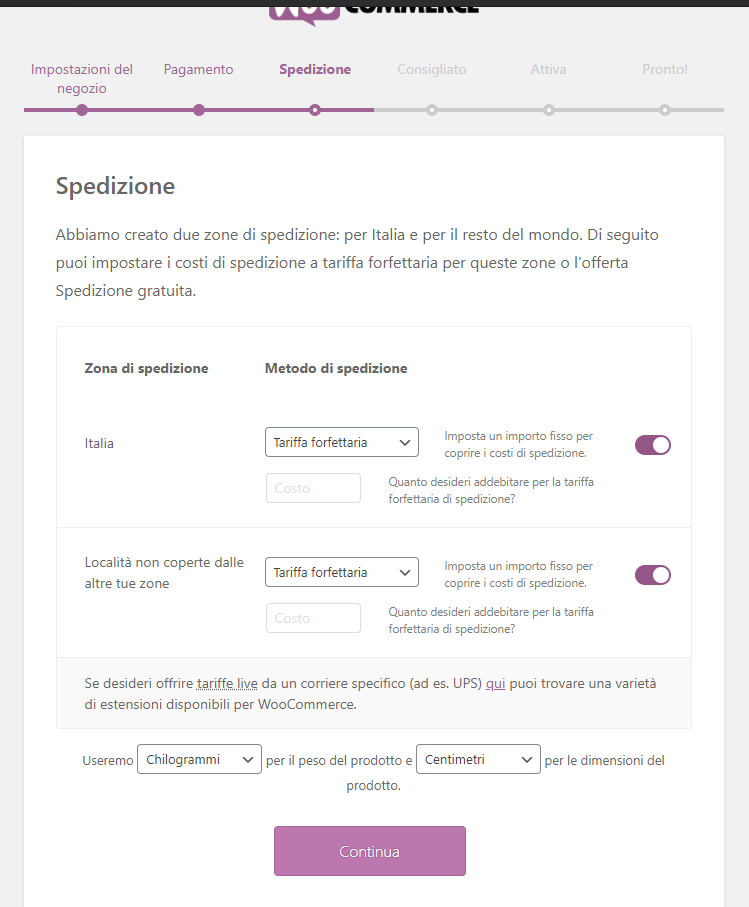The width and height of the screenshot is (749, 907).
Task: Click the Impostazioni del negozio step marker
Action: (x=81, y=110)
